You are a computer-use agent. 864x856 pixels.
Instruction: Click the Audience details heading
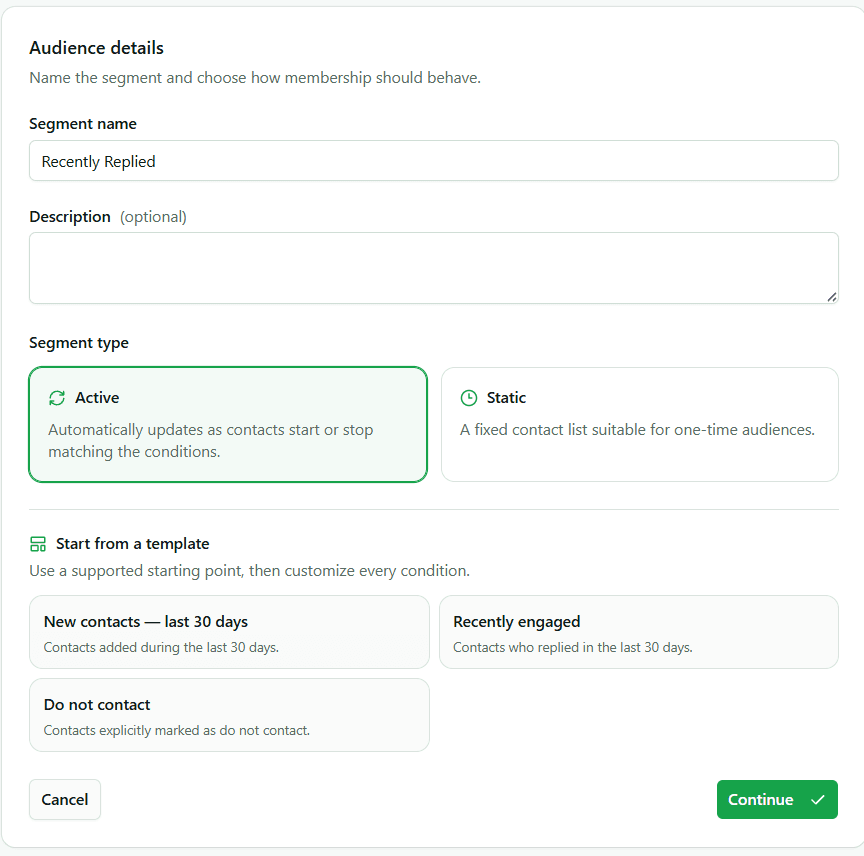click(x=96, y=48)
